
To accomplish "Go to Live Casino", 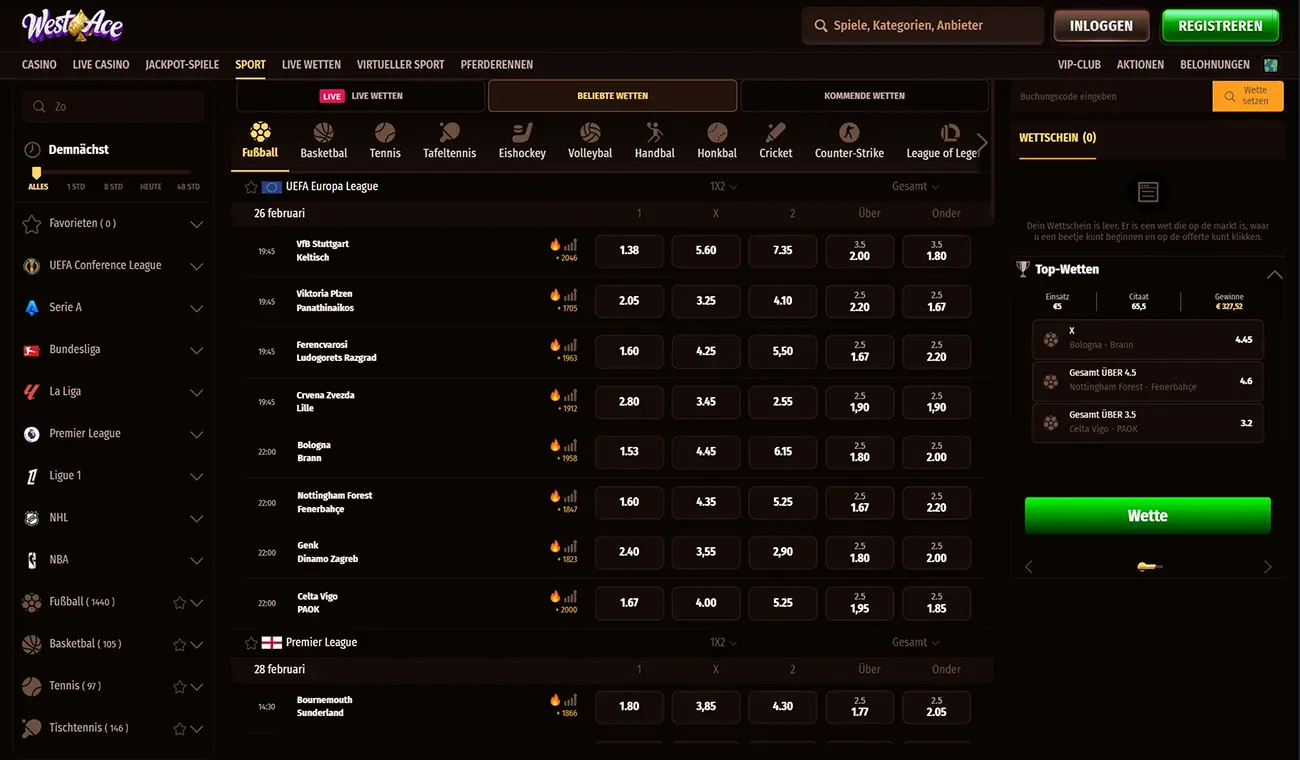I will click(x=101, y=65).
